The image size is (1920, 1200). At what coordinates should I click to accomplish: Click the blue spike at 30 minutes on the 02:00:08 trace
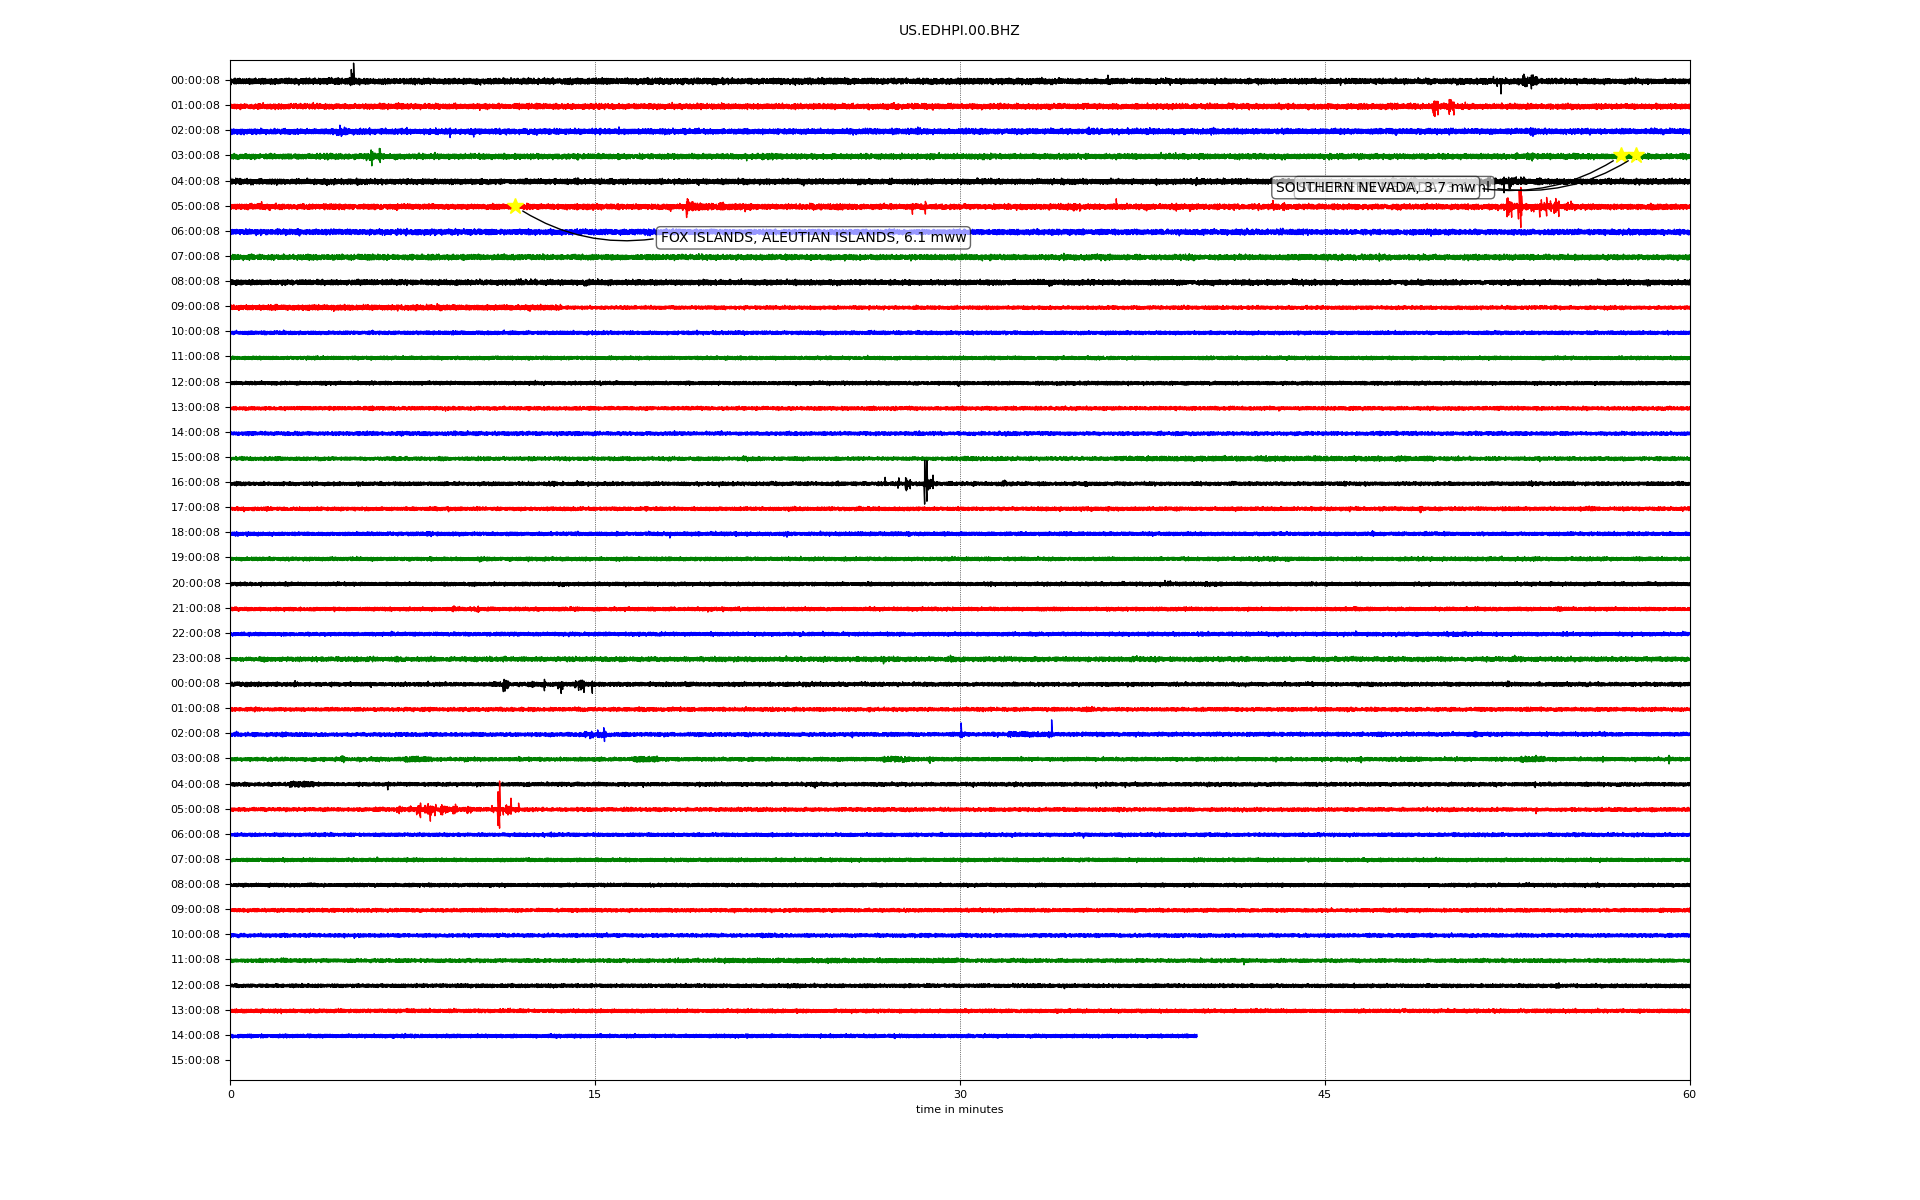click(x=961, y=729)
